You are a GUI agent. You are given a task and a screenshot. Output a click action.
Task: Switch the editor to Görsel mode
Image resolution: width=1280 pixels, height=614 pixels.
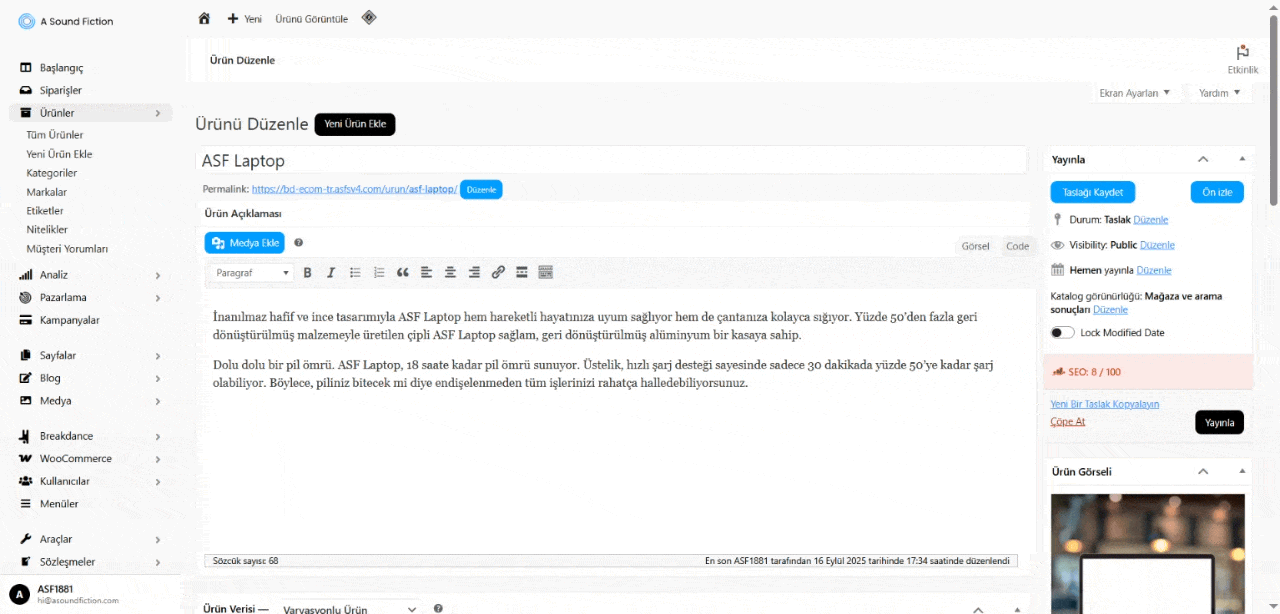pyautogui.click(x=975, y=246)
